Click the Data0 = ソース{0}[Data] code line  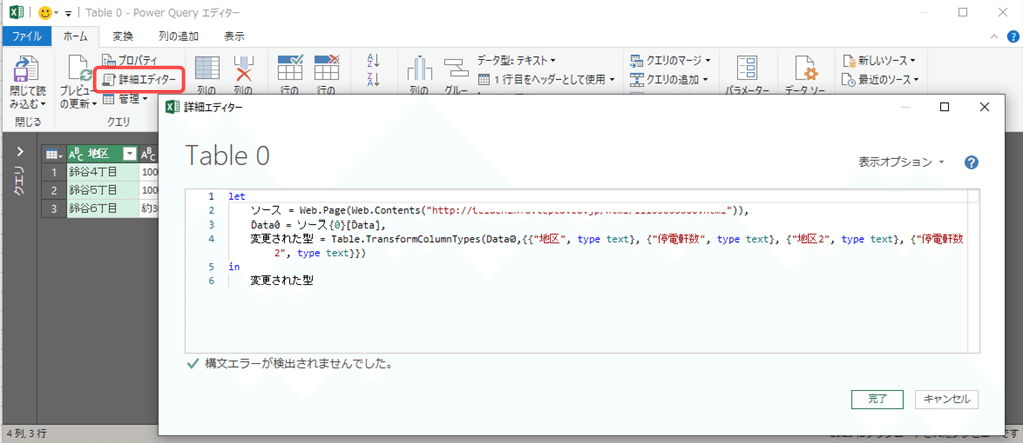[x=318, y=224]
